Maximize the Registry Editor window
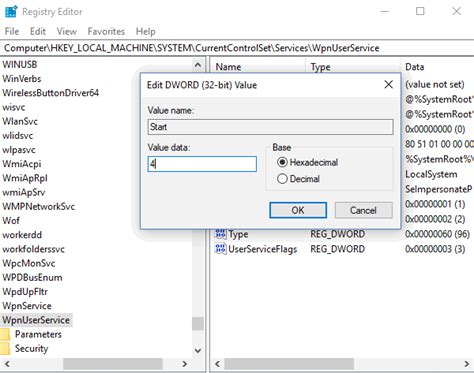 420,11
